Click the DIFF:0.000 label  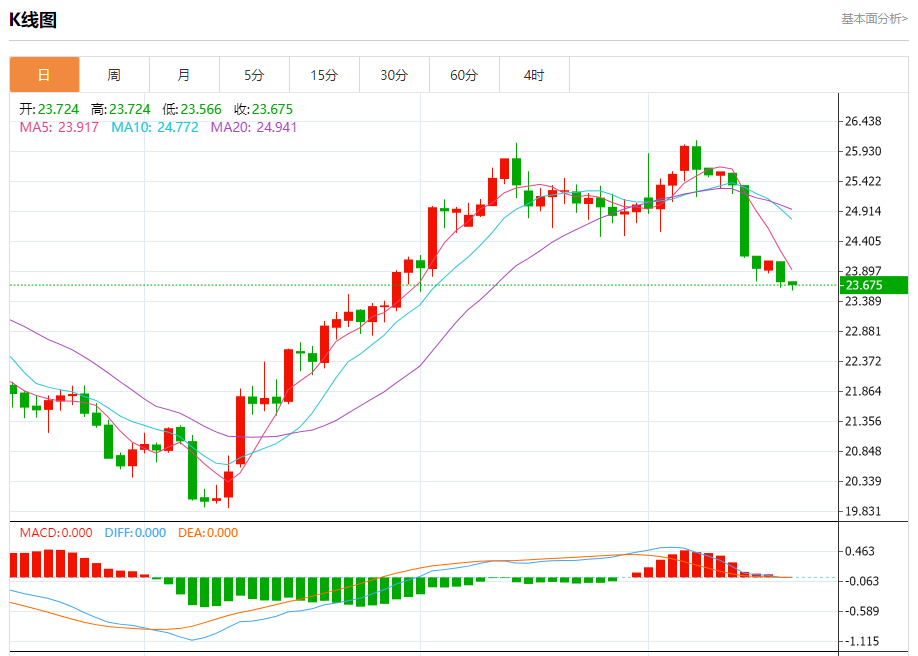[x=135, y=533]
